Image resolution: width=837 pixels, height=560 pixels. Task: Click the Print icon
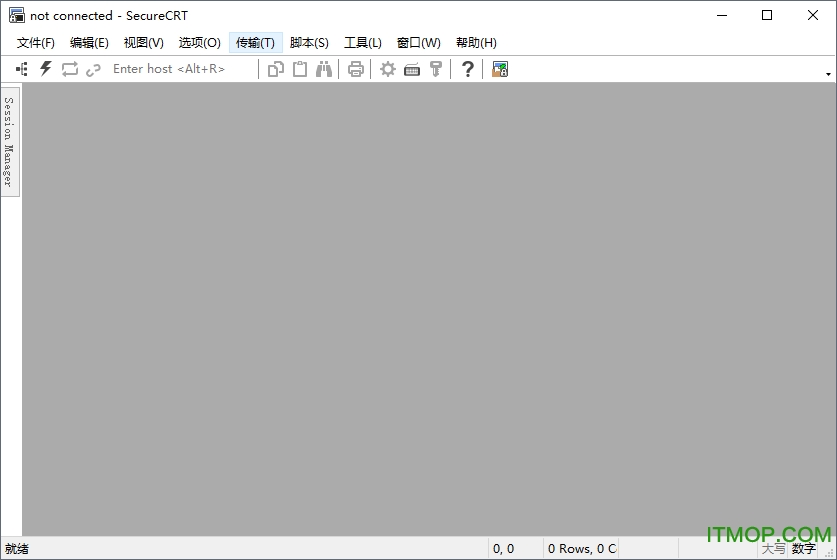[356, 69]
